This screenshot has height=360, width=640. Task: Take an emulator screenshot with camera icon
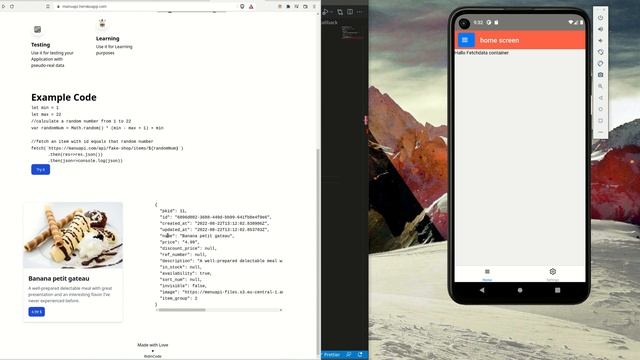600,75
